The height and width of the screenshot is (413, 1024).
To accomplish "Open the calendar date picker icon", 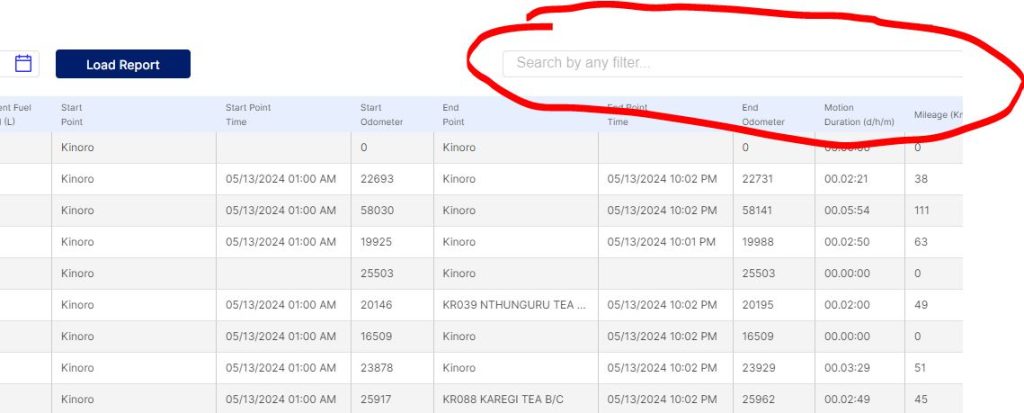I will point(24,64).
